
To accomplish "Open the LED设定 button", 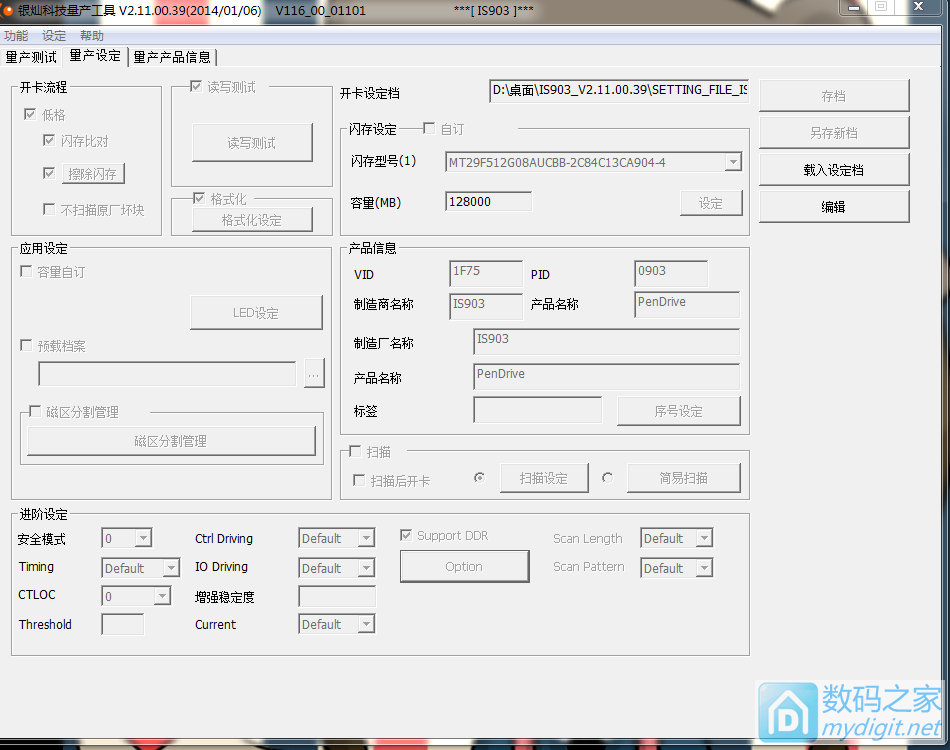I will click(256, 313).
